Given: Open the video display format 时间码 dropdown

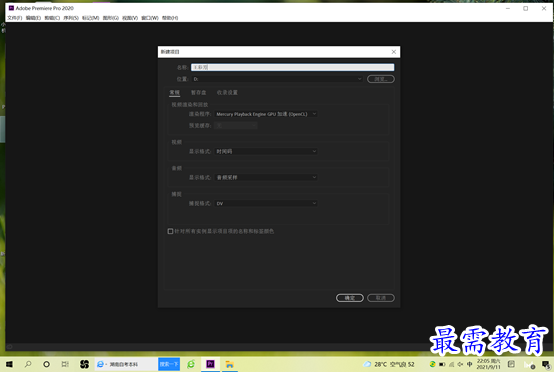Looking at the screenshot, I should (x=266, y=151).
